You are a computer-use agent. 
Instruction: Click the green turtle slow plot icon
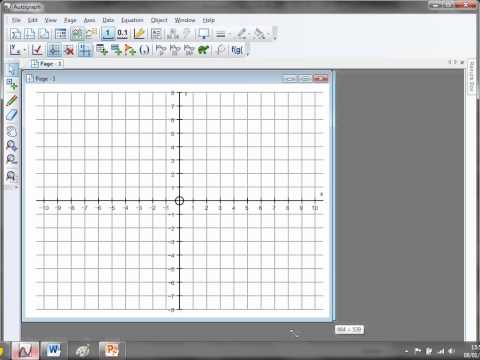203,50
